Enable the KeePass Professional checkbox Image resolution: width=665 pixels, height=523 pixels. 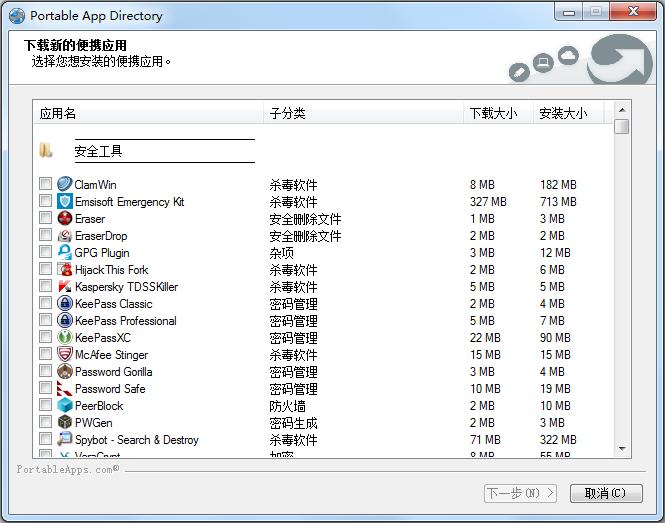click(45, 320)
